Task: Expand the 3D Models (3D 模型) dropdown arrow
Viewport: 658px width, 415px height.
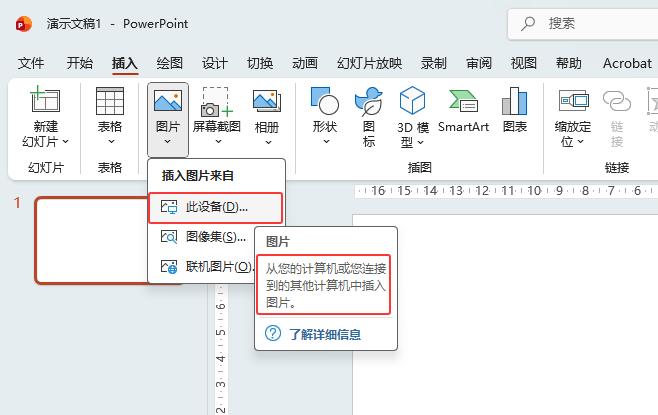Action: coord(420,143)
